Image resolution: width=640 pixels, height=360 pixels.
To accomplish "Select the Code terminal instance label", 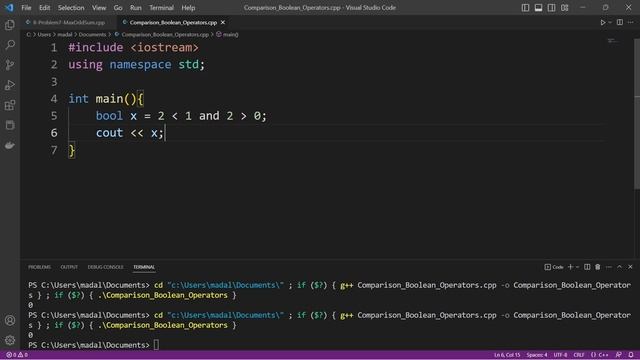I will pyautogui.click(x=554, y=267).
